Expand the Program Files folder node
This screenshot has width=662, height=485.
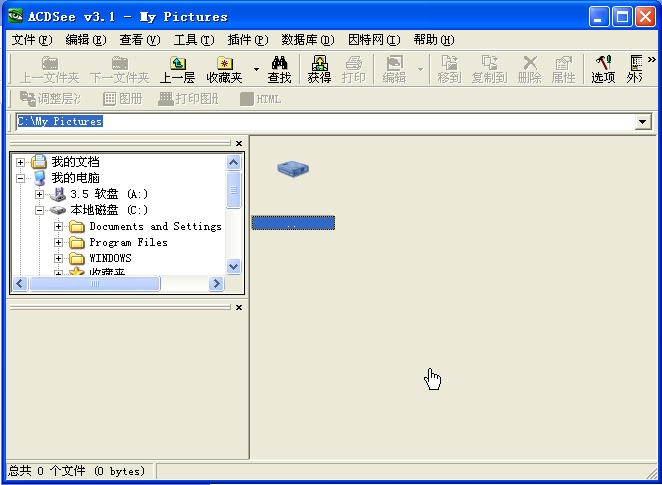[x=58, y=242]
